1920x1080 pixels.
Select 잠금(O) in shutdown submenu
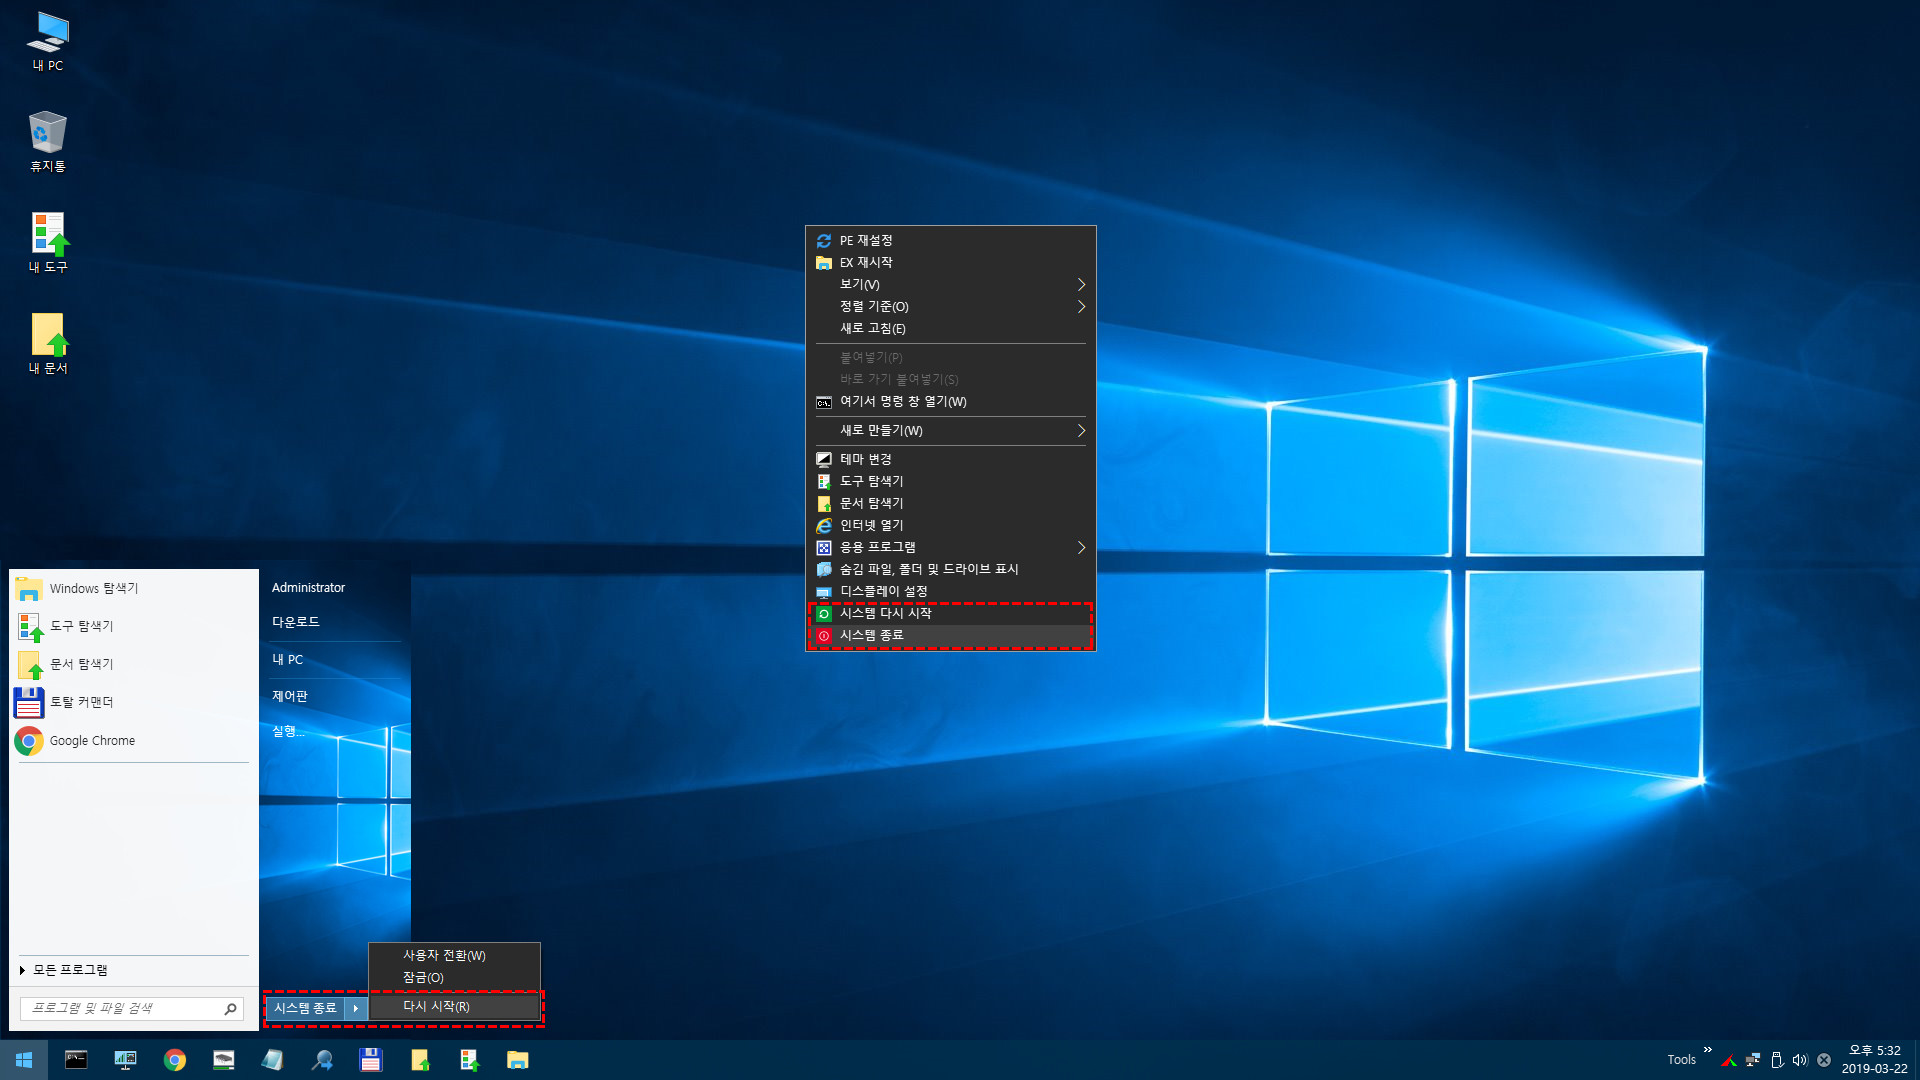tap(454, 978)
